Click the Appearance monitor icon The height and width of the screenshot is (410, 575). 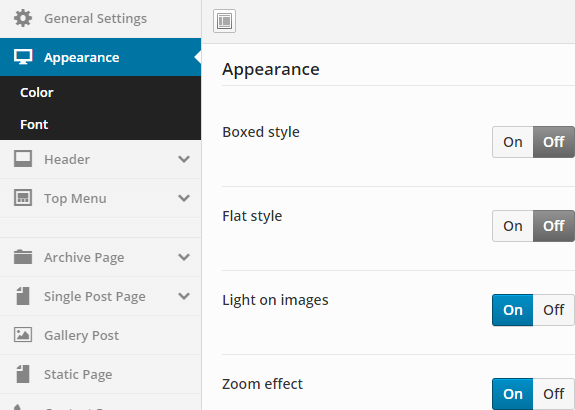point(23,57)
